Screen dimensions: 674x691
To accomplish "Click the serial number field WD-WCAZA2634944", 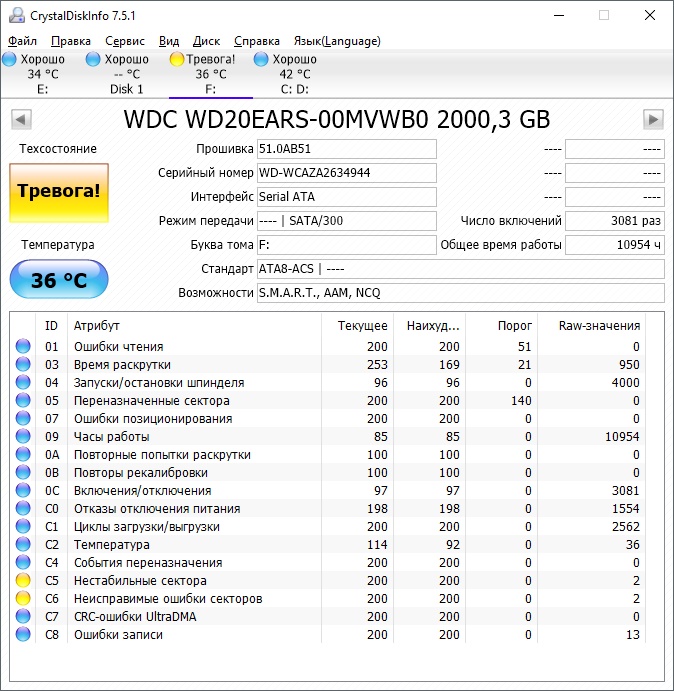I will coord(346,173).
